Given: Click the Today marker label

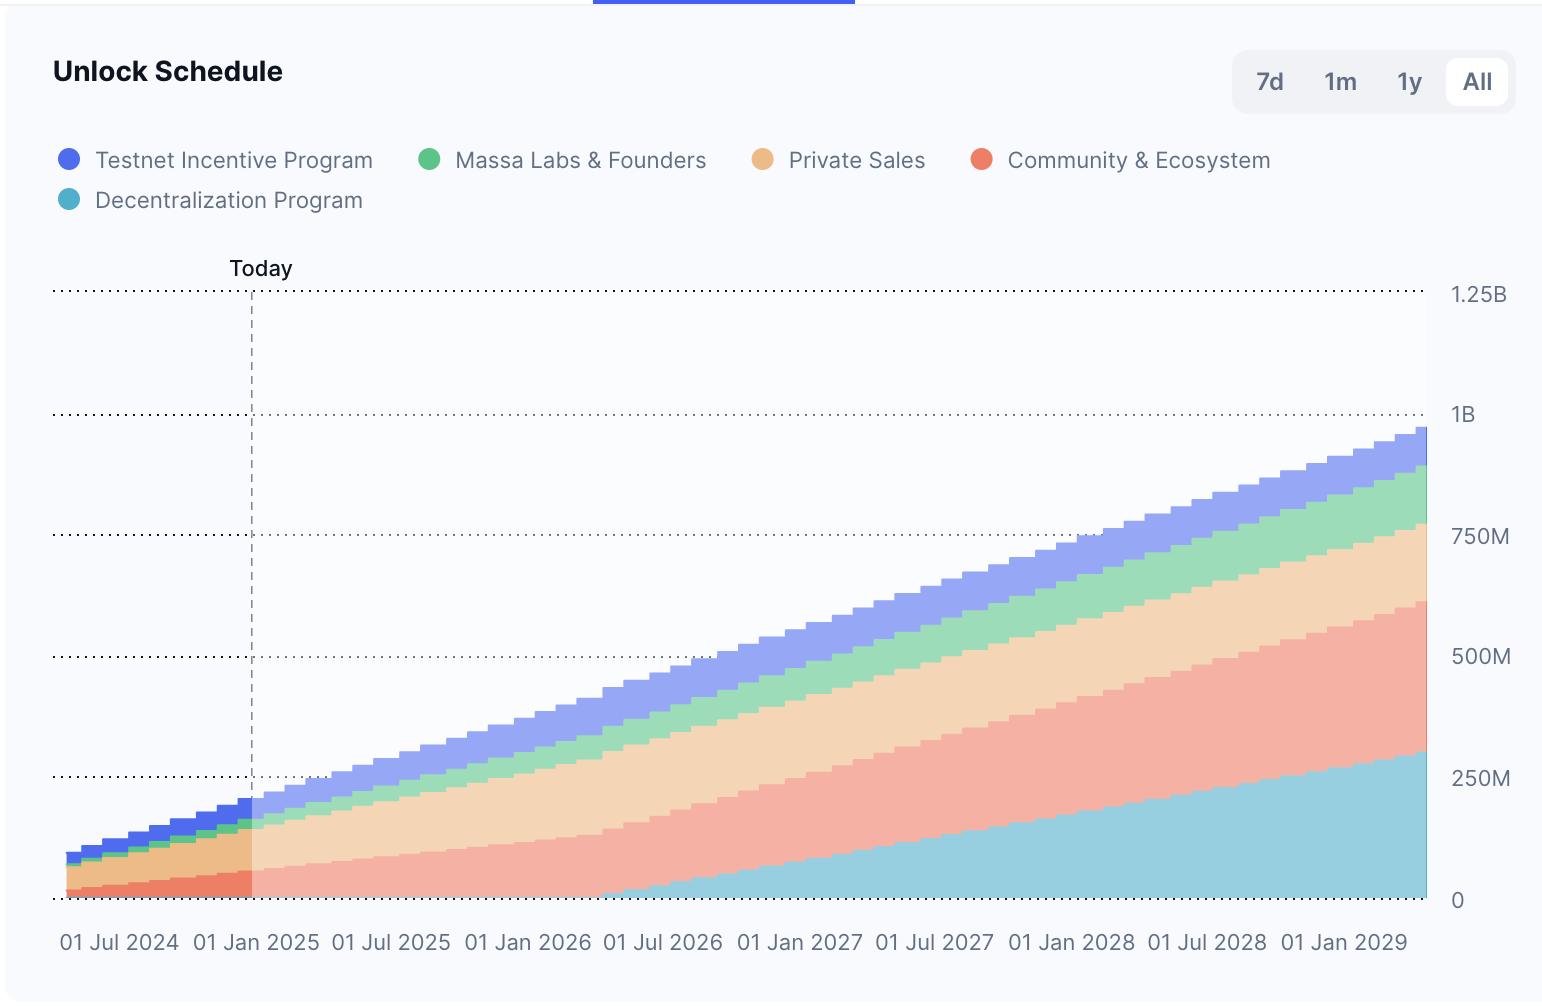Looking at the screenshot, I should click(261, 268).
